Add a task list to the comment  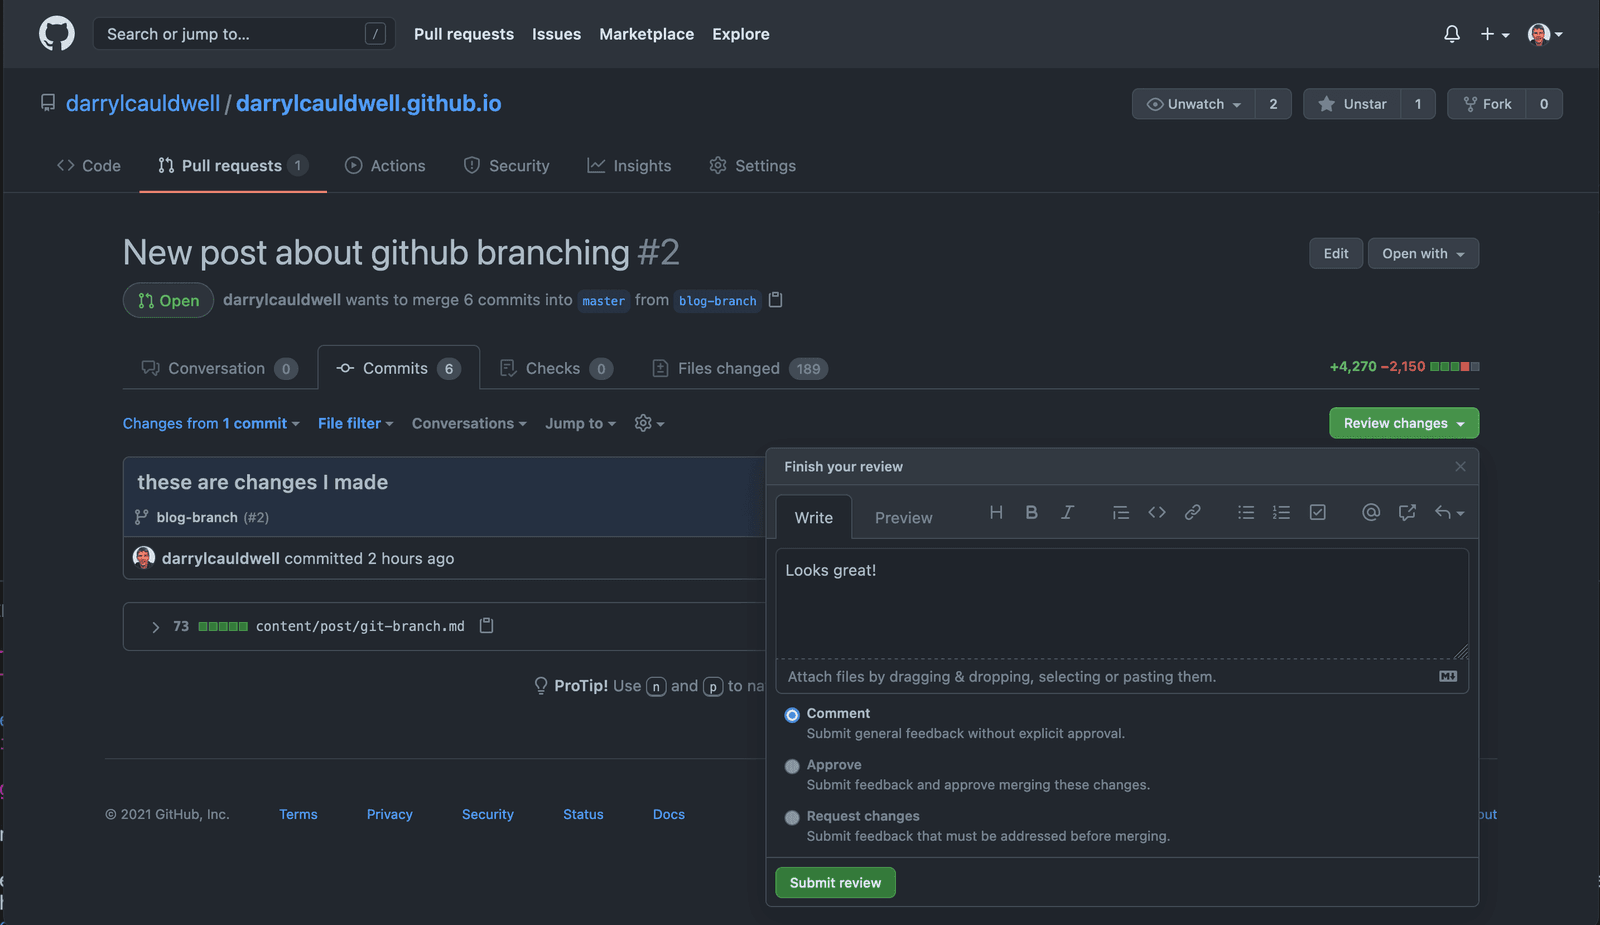pos(1317,512)
